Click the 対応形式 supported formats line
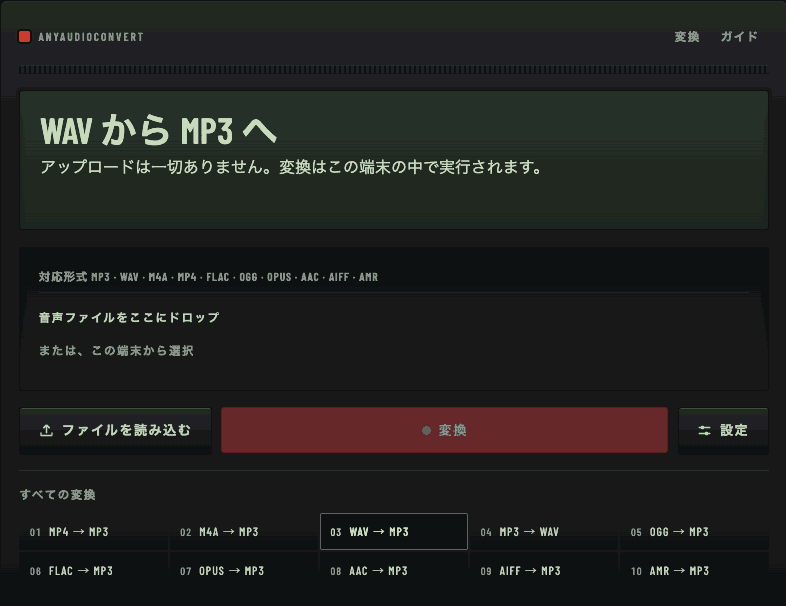This screenshot has height=606, width=786. [208, 277]
